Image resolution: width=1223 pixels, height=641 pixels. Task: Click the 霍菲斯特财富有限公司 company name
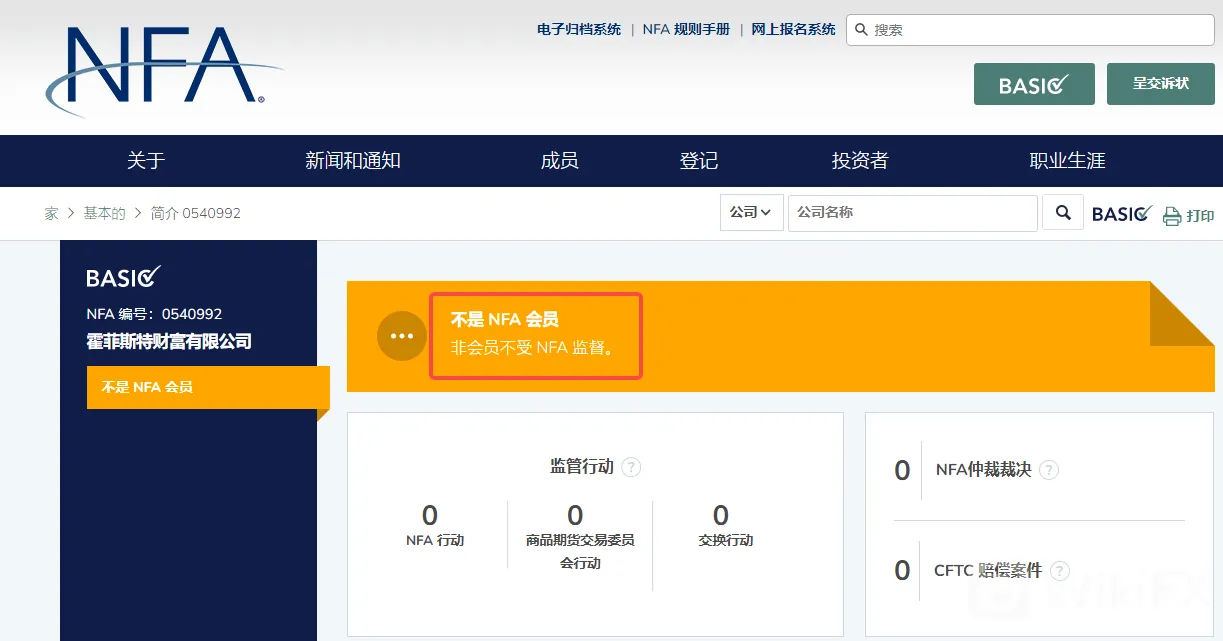click(x=169, y=342)
